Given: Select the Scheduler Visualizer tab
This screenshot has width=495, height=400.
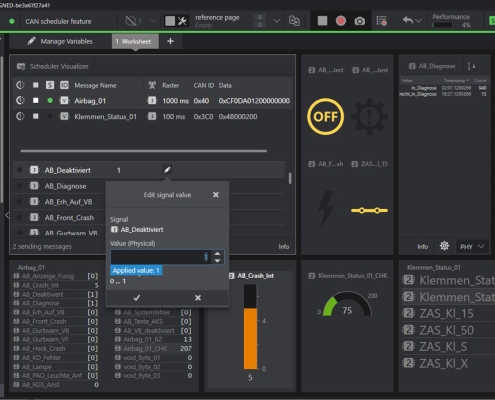Looking at the screenshot, I should pyautogui.click(x=53, y=66).
